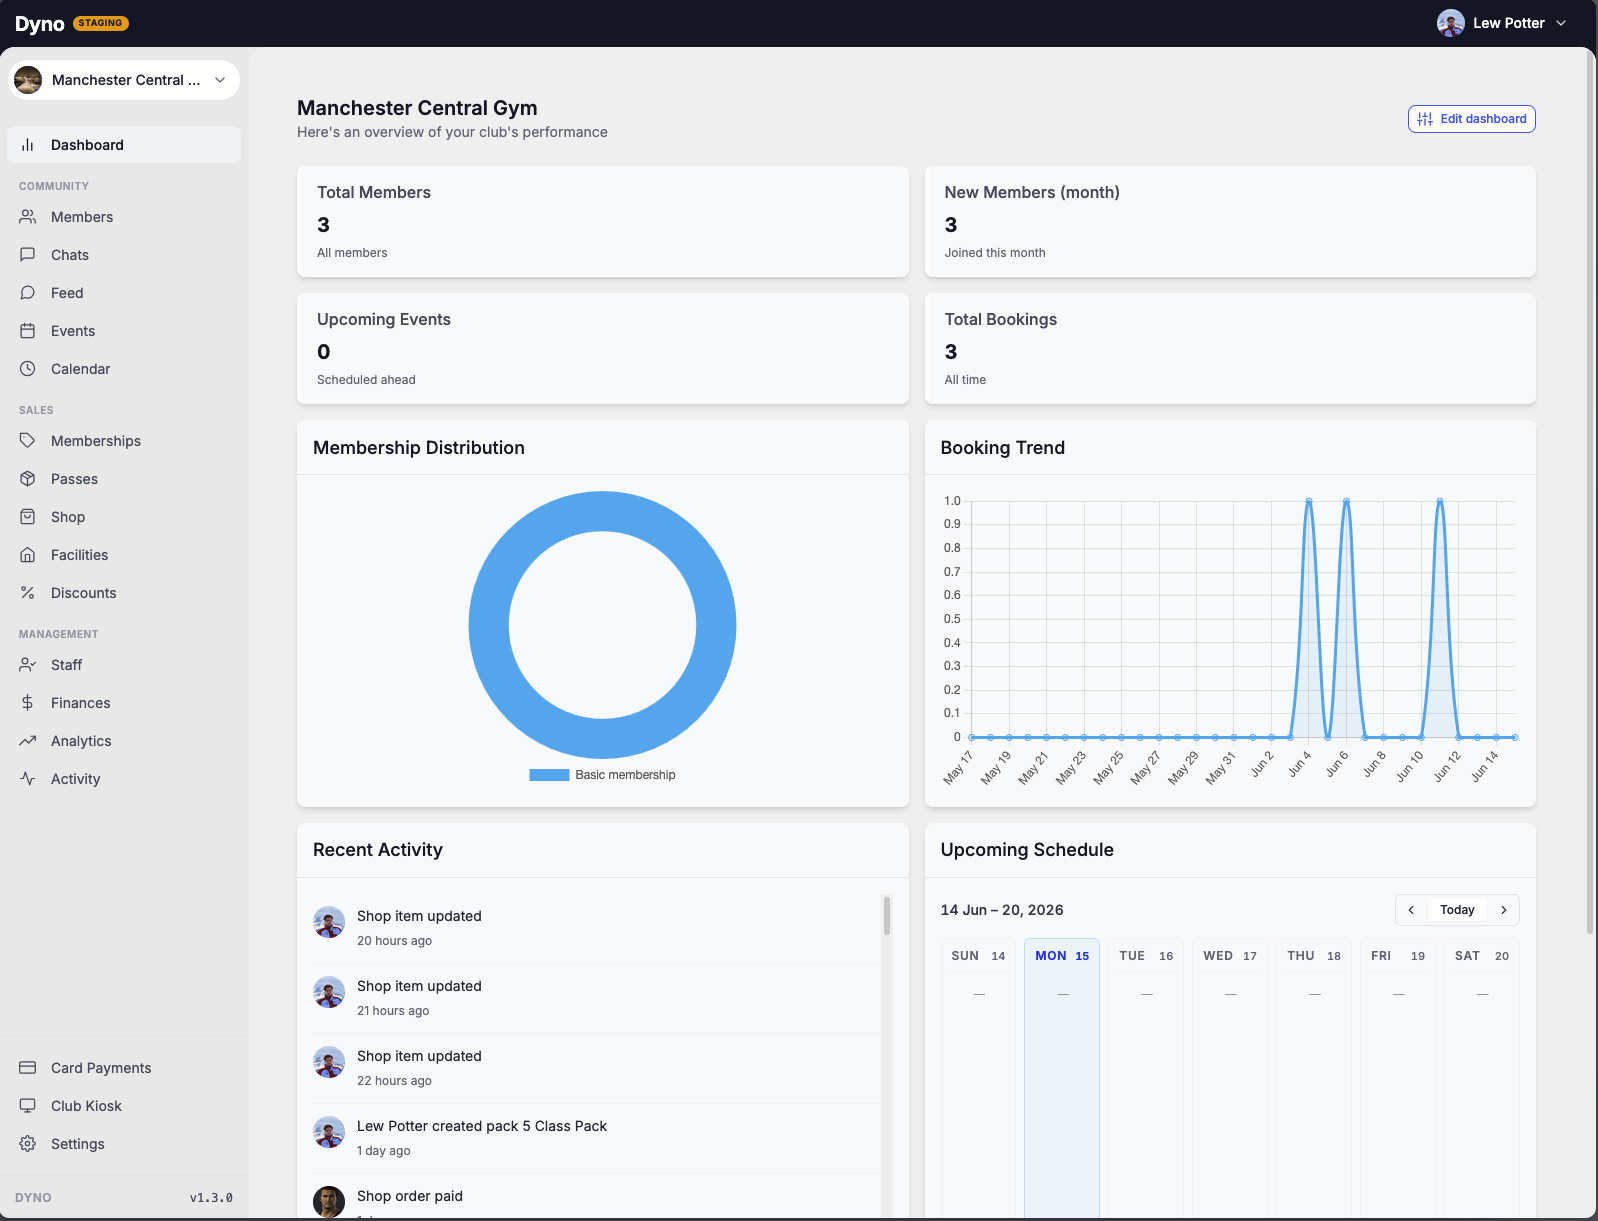
Task: Click the first booking peak near Jun 4
Action: [x=1309, y=501]
